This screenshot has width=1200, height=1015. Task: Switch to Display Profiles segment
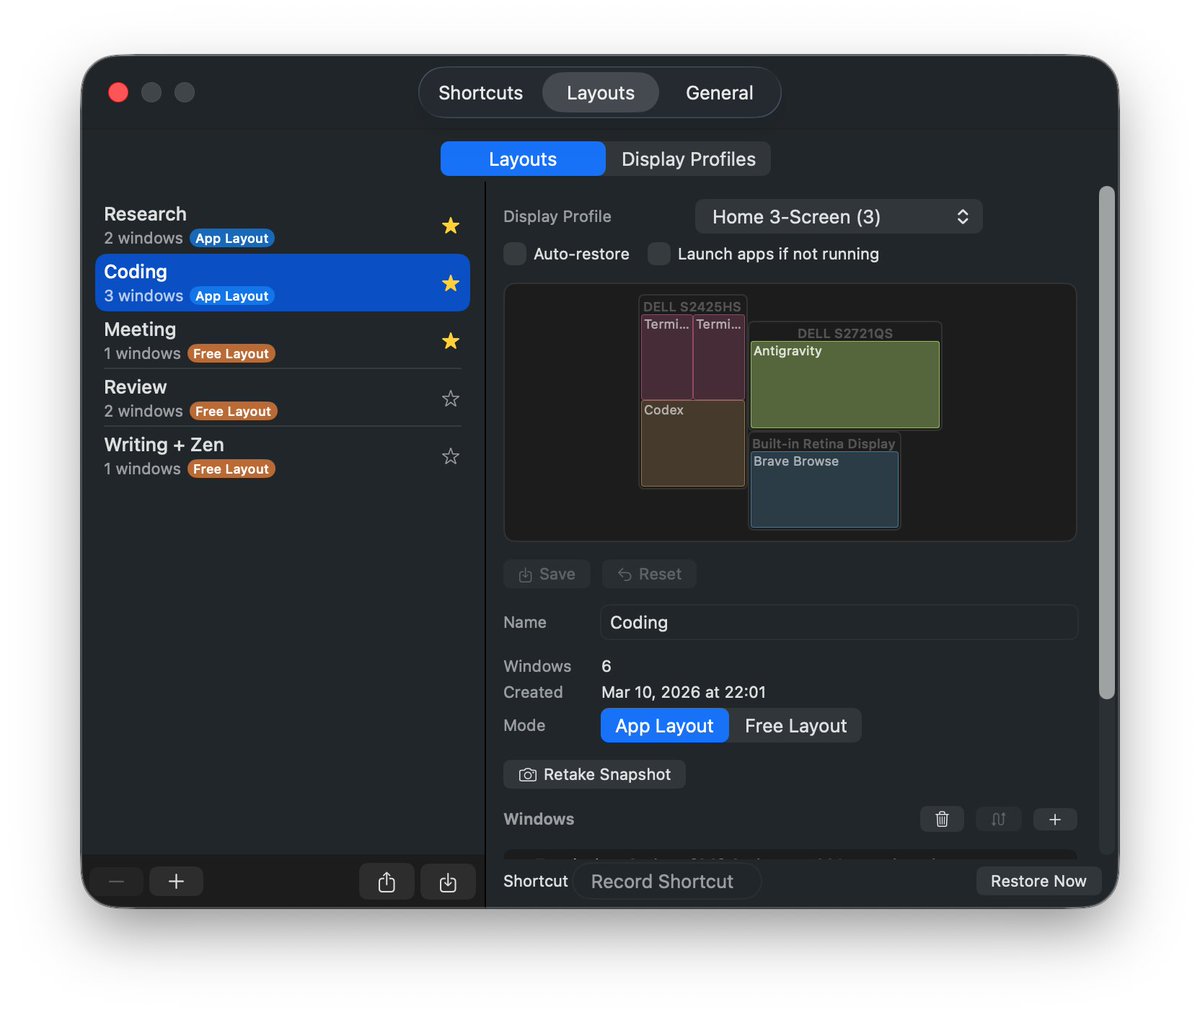(x=689, y=159)
